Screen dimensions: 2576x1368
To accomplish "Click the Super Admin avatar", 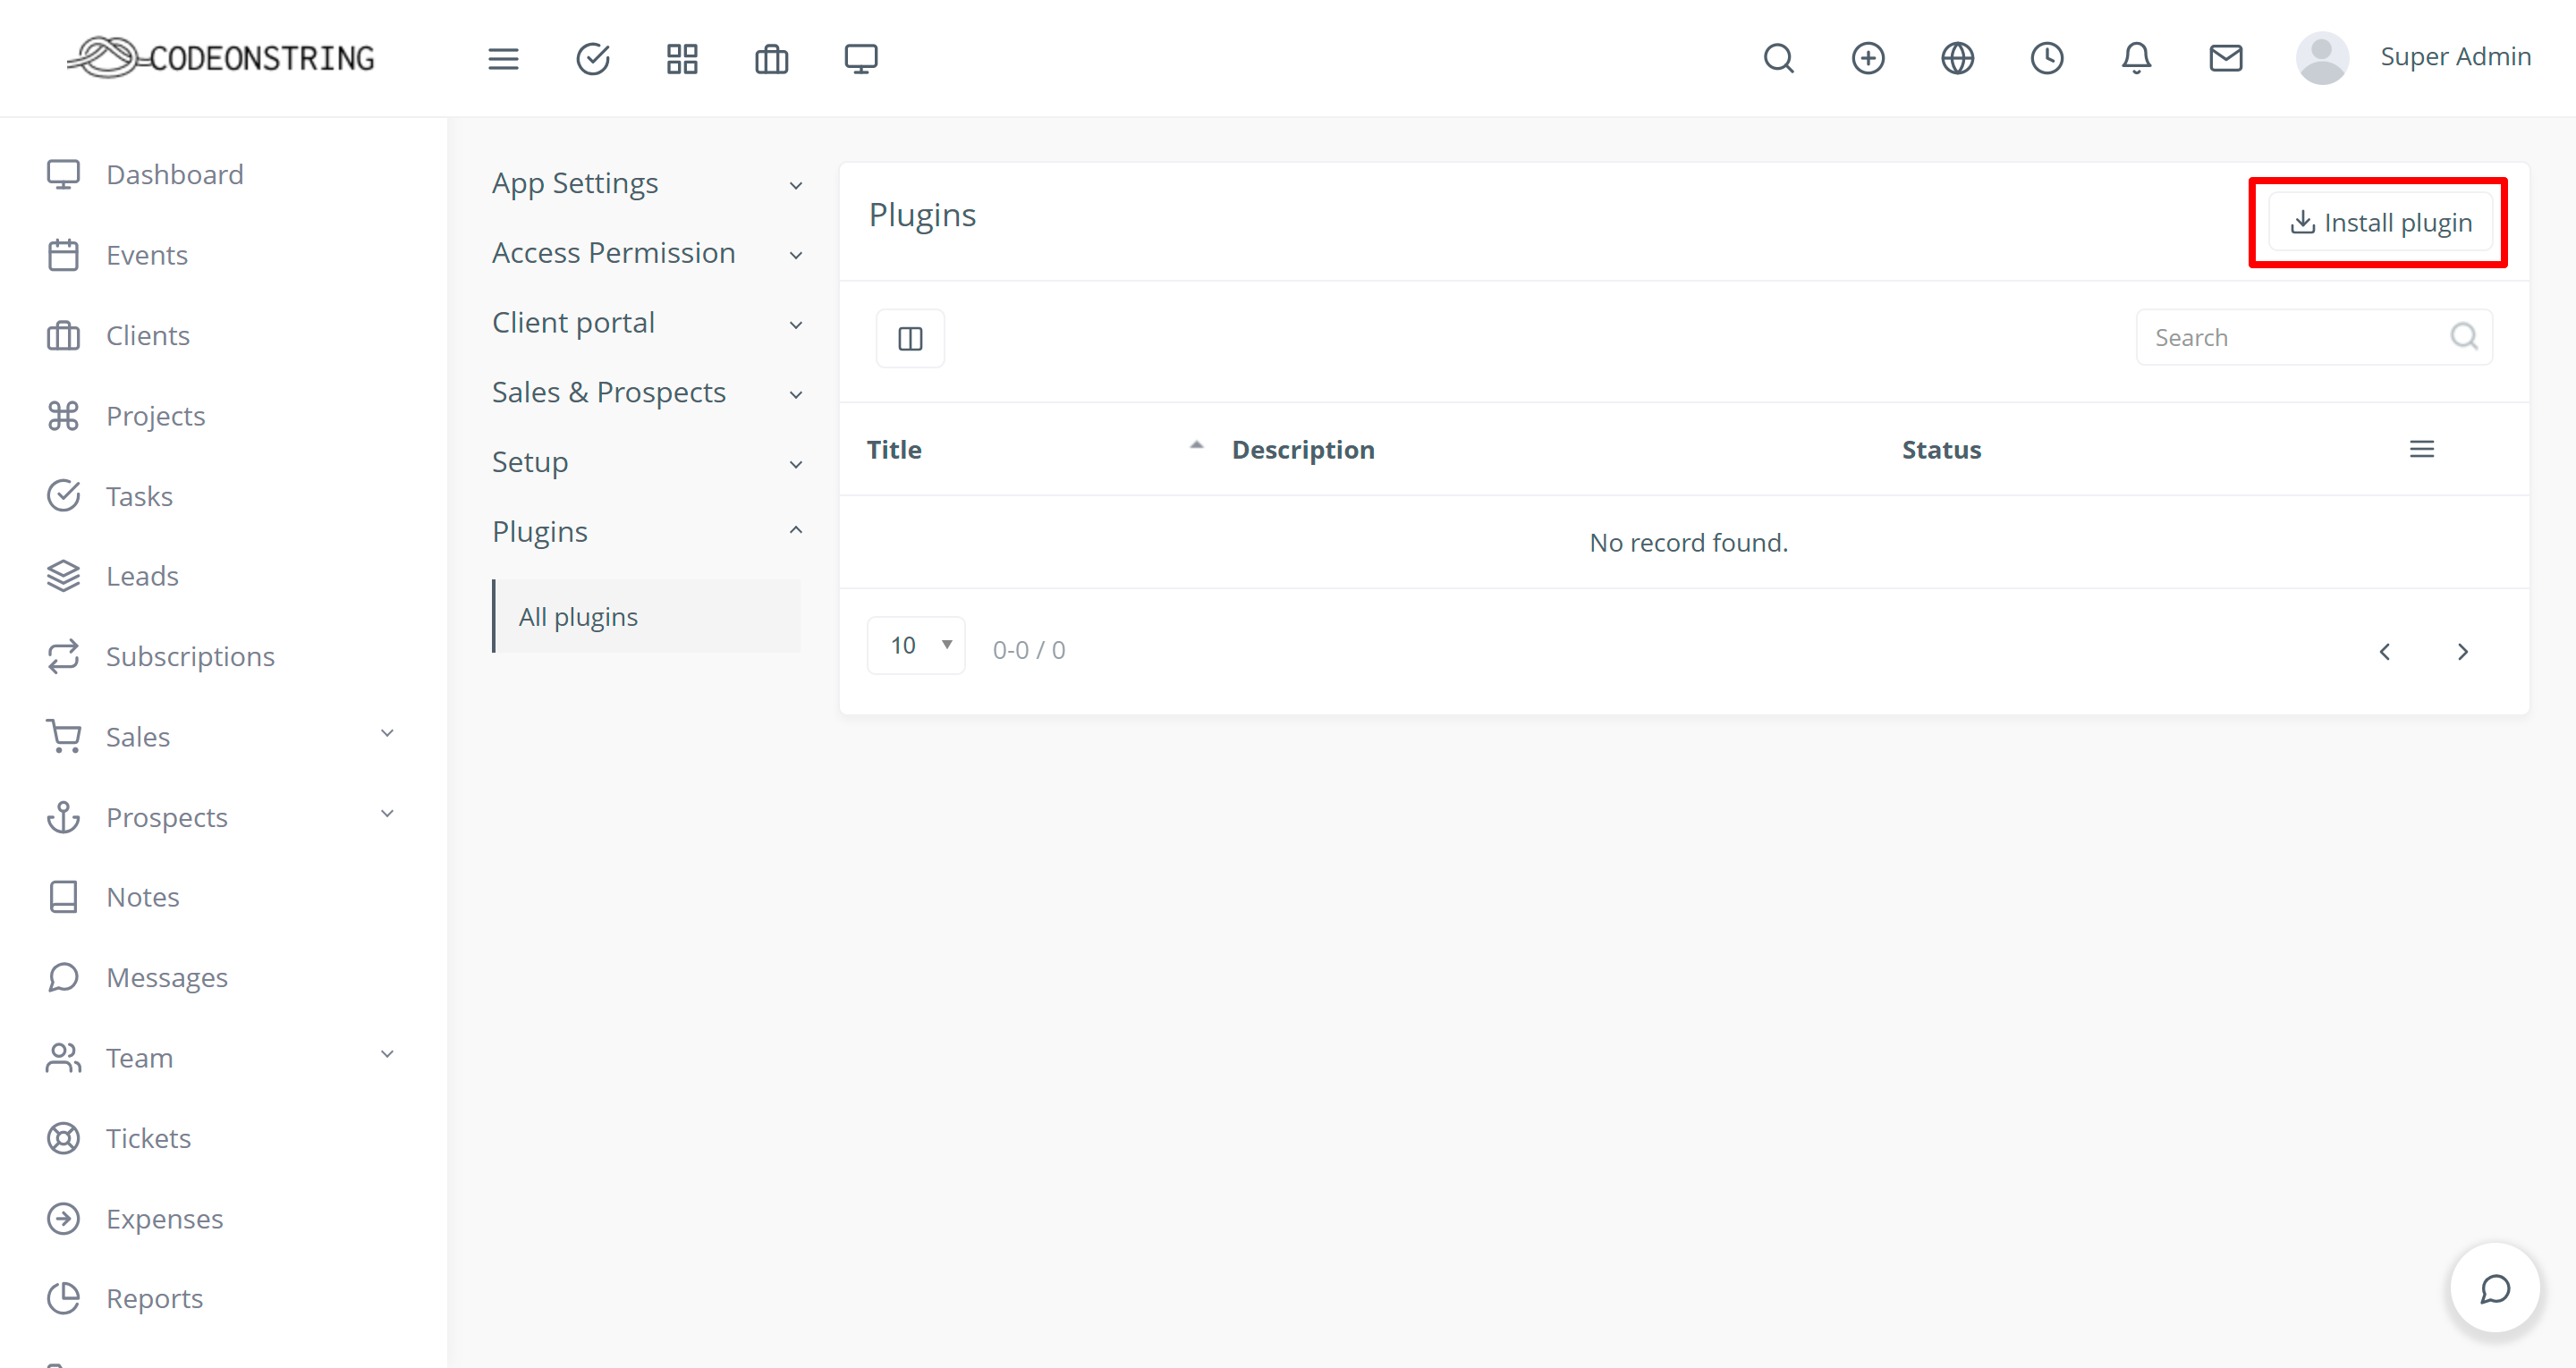I will point(2322,58).
